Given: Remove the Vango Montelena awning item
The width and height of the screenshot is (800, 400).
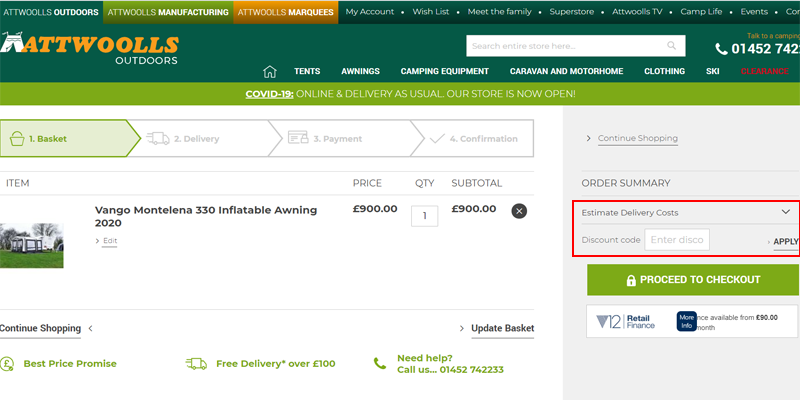Looking at the screenshot, I should coord(519,211).
